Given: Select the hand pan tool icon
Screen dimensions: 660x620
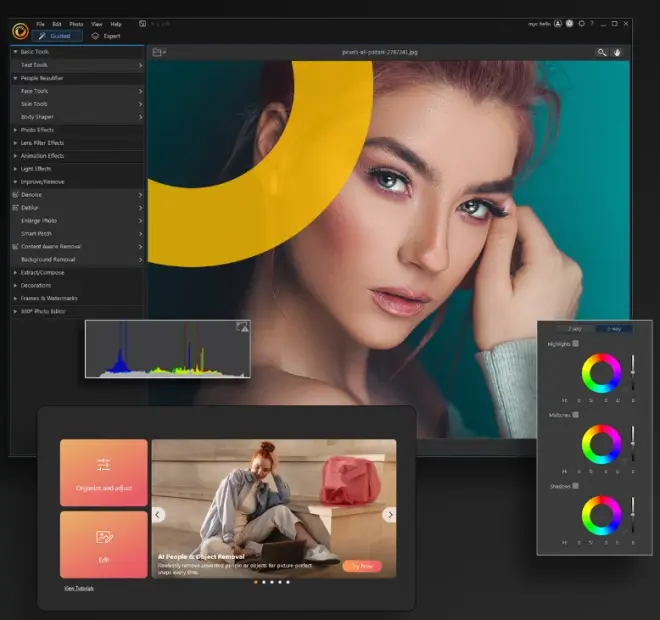Looking at the screenshot, I should [617, 52].
